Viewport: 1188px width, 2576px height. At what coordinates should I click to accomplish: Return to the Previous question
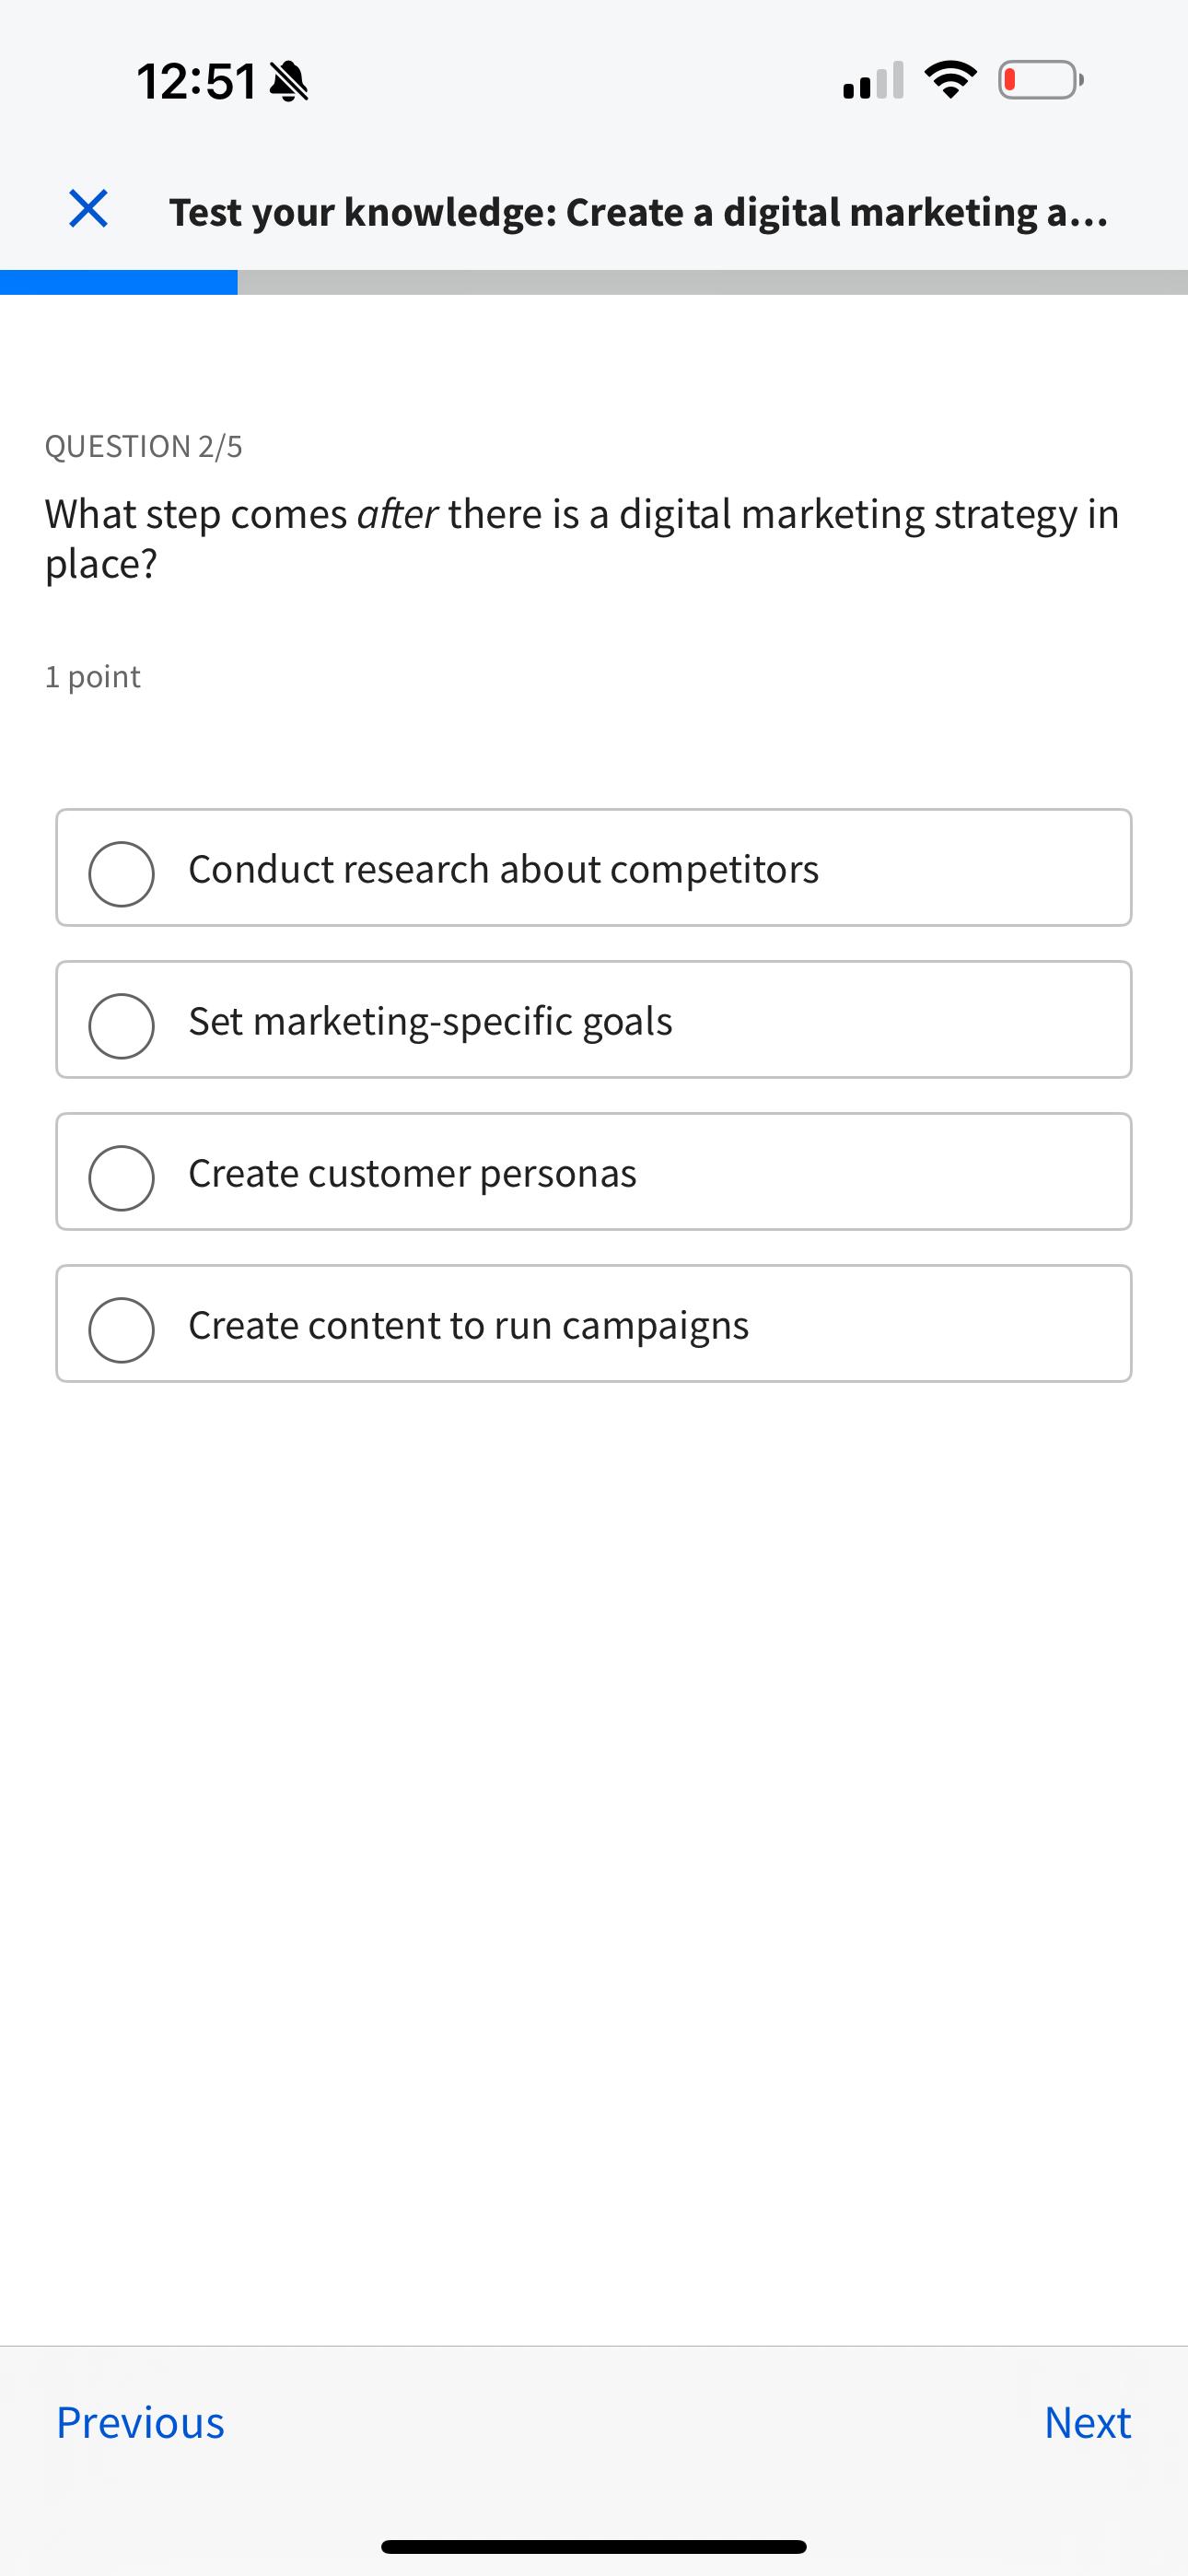pos(140,2423)
